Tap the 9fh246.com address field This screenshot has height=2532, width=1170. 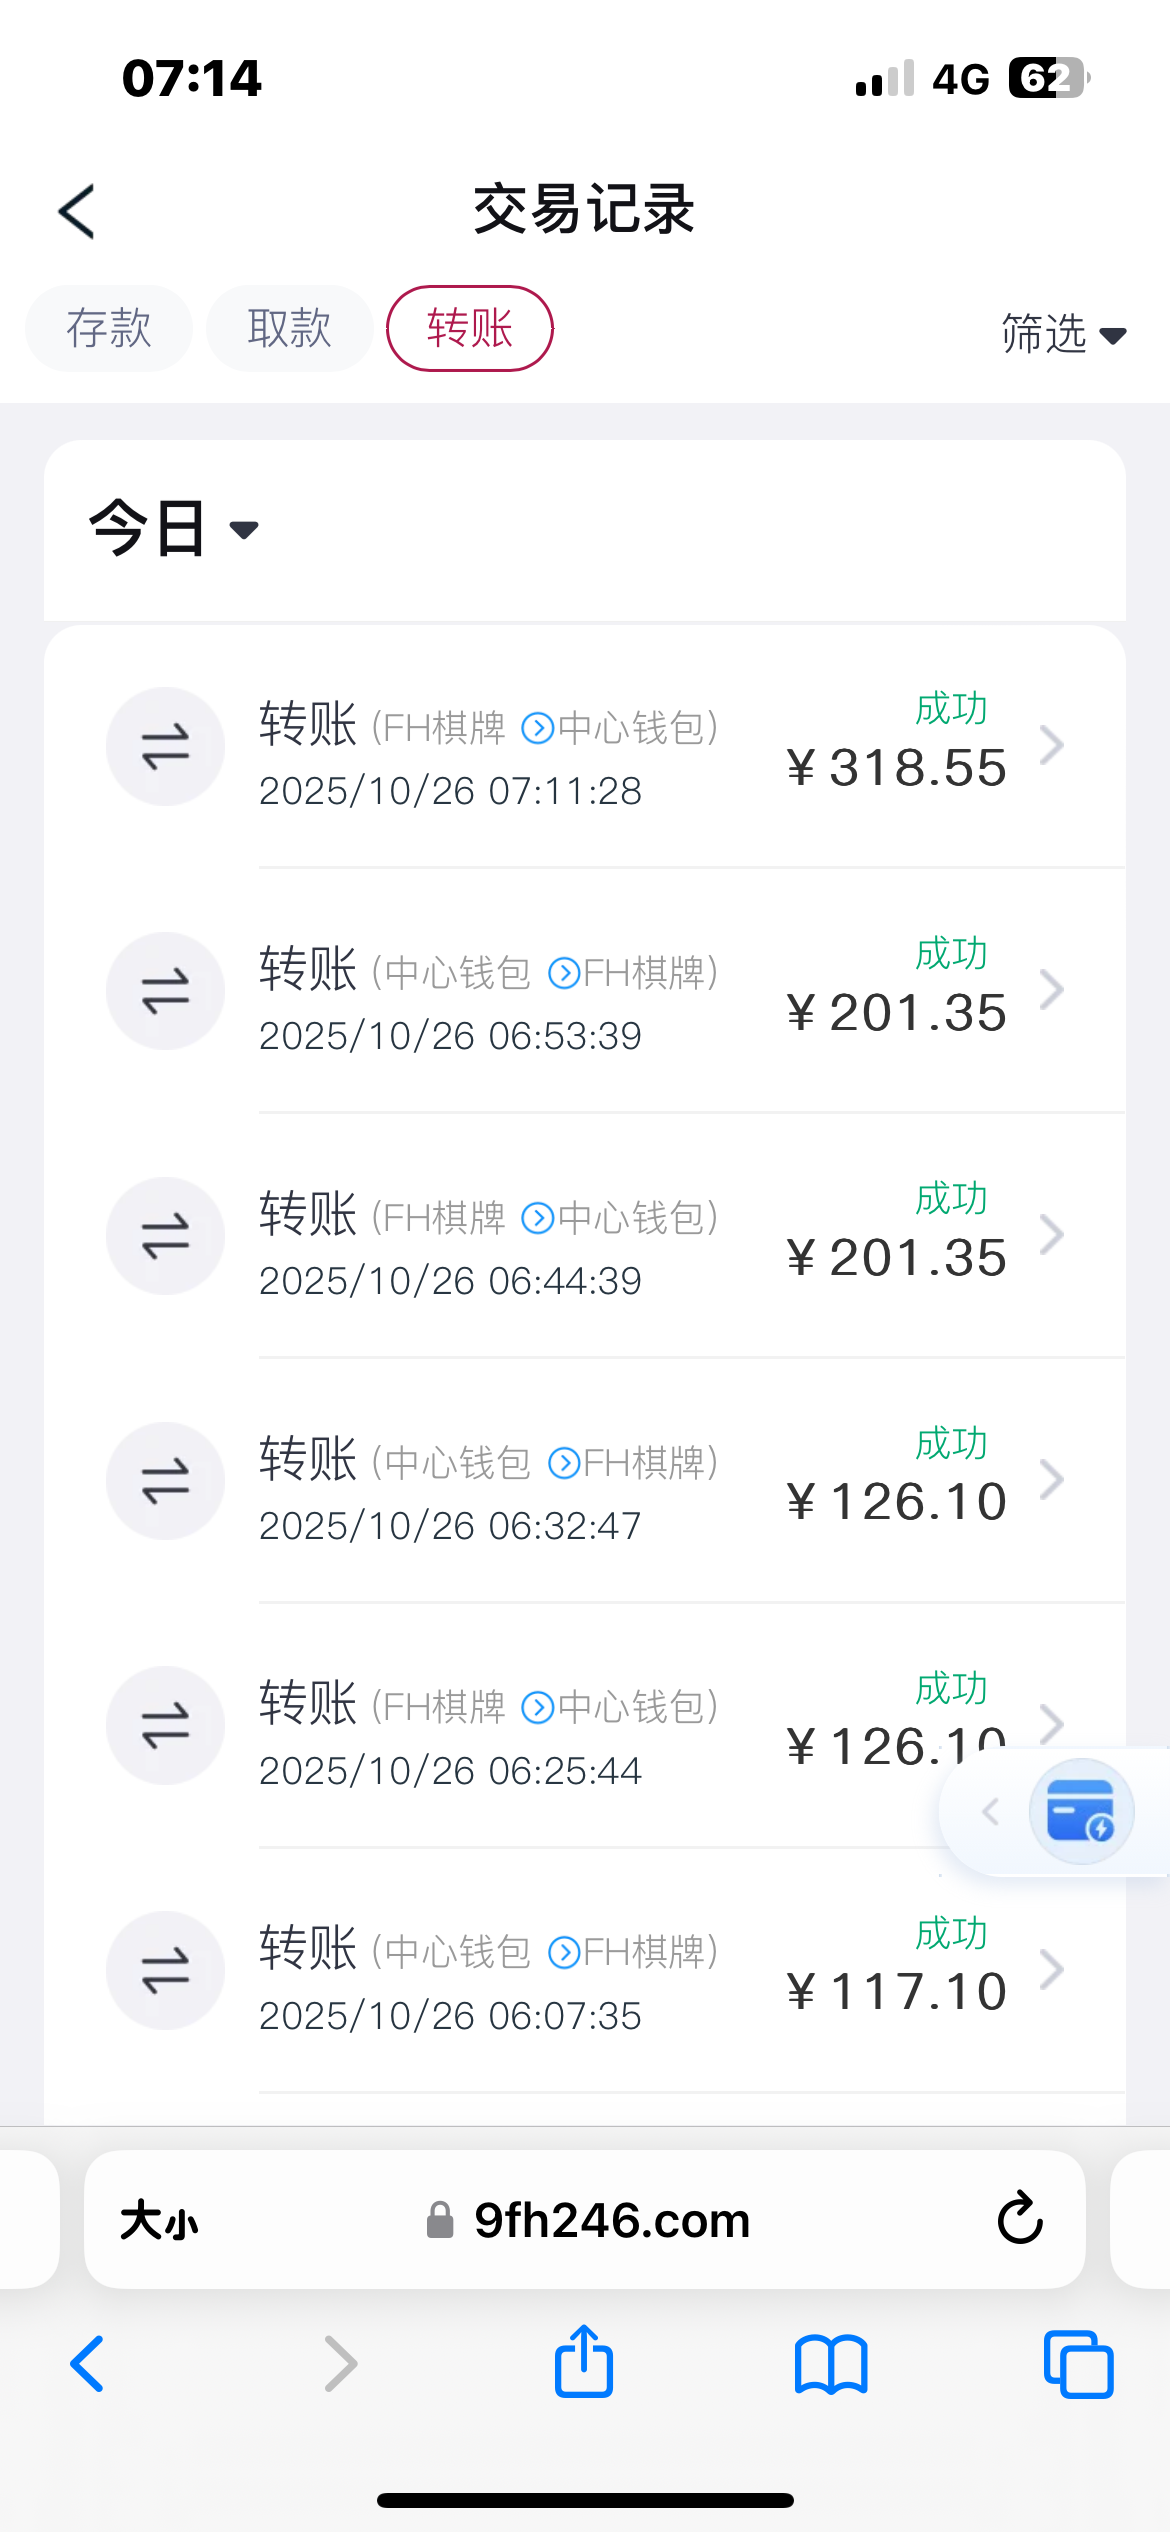point(612,2220)
